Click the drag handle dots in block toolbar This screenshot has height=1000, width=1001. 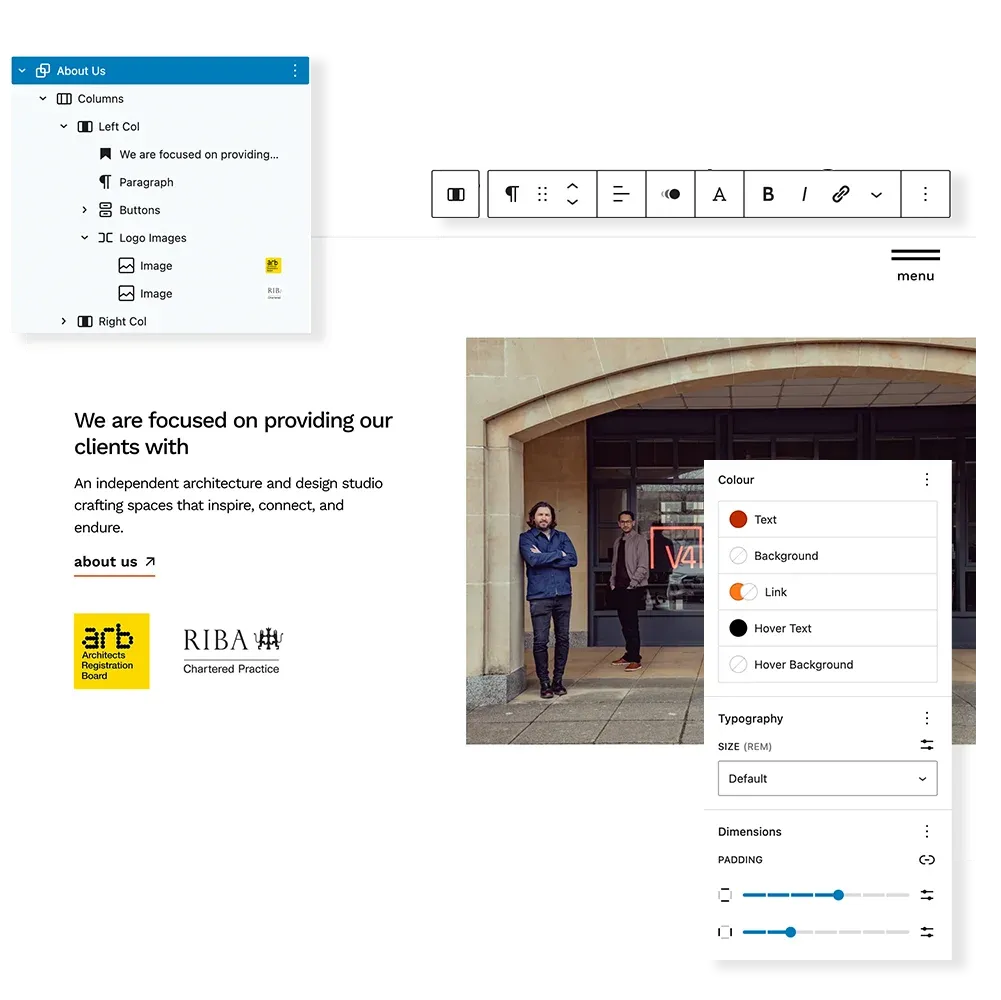pyautogui.click(x=542, y=194)
